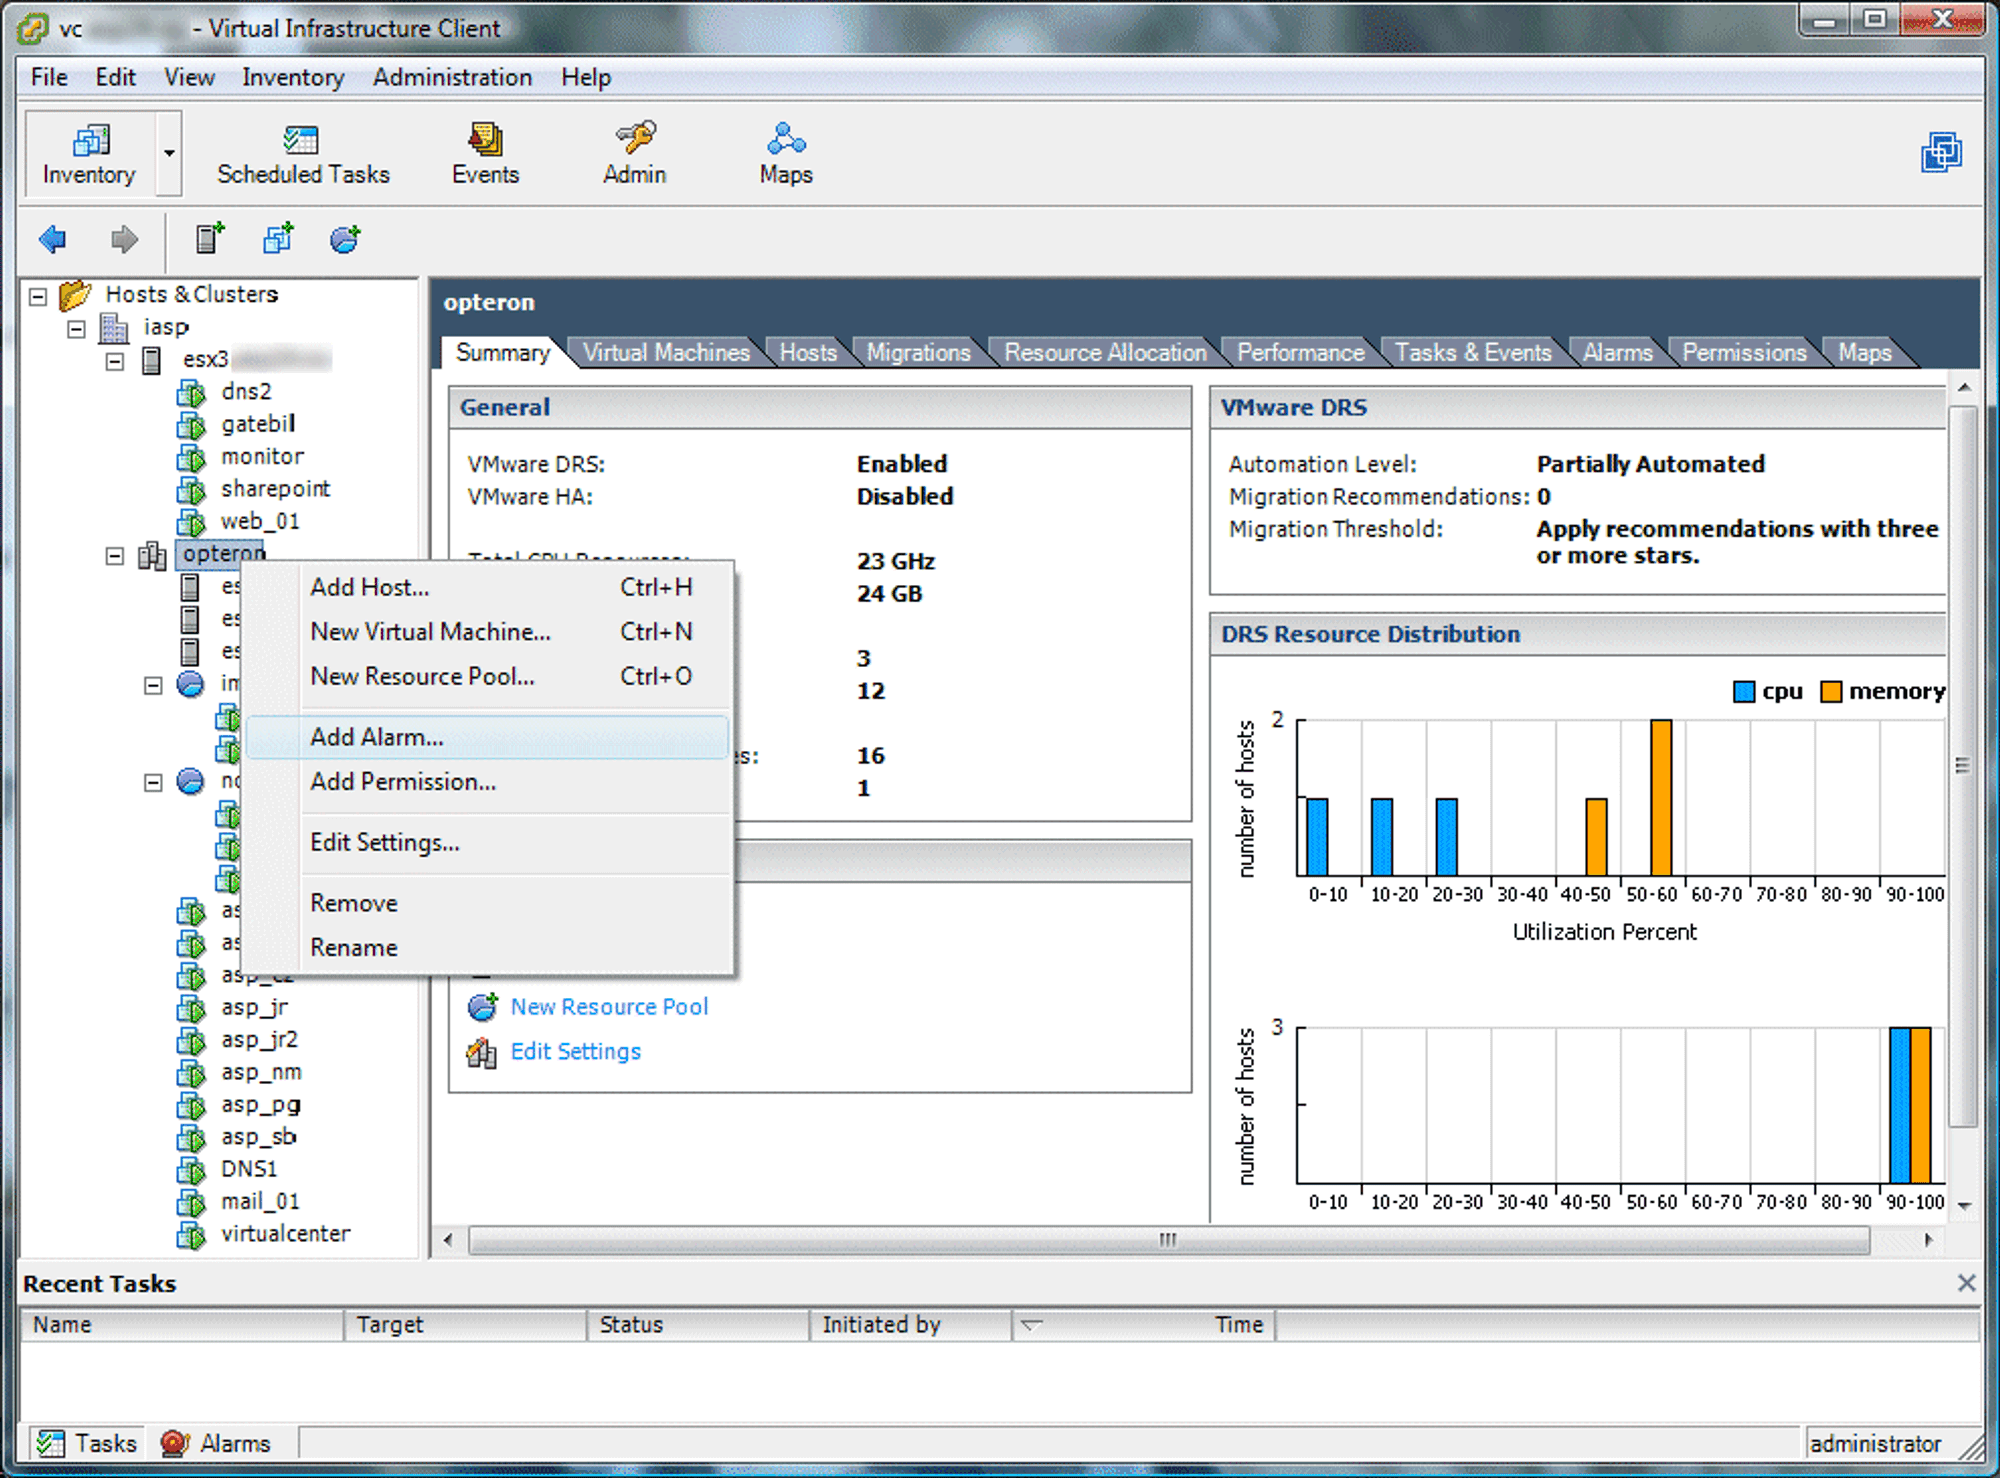This screenshot has height=1478, width=2000.
Task: Open the Events view icon
Action: pyautogui.click(x=485, y=154)
